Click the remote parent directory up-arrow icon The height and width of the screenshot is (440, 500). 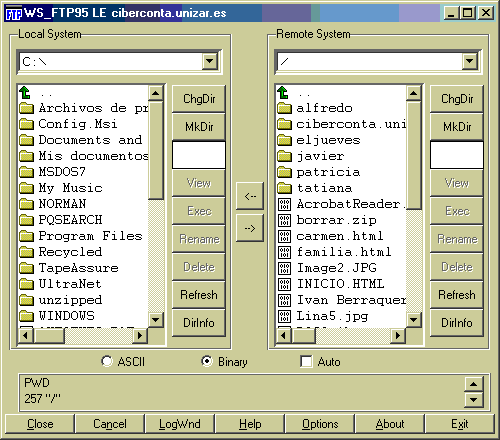point(283,92)
